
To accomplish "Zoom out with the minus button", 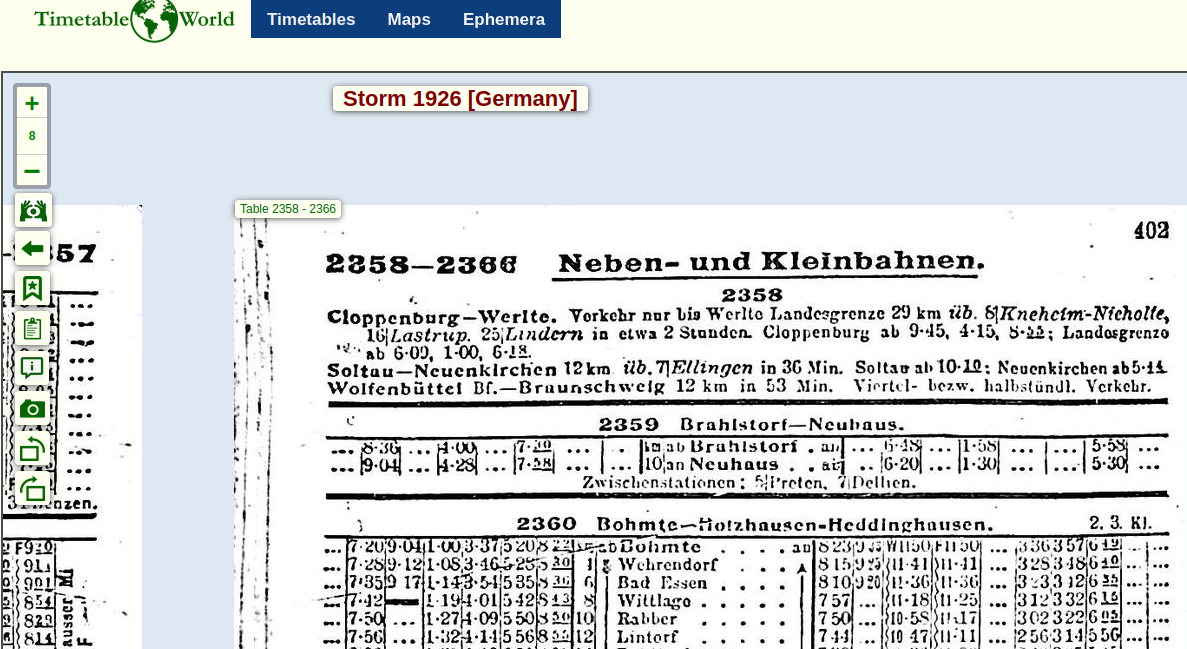I will tap(32, 171).
